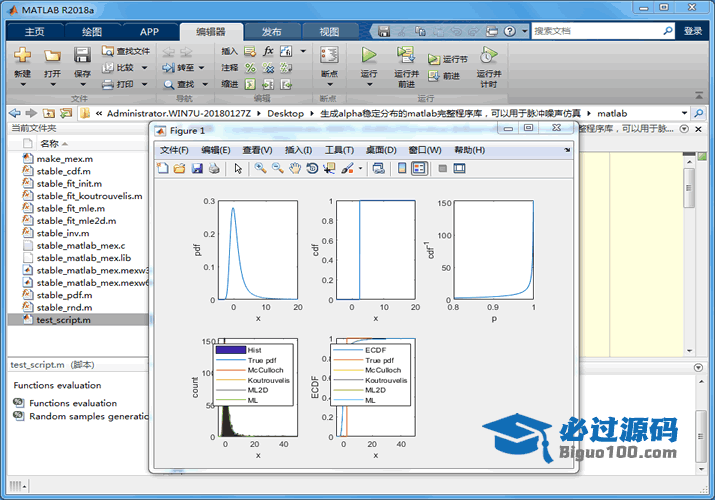Click the Compare (比较) icon
Viewport: 715px width, 500px height.
click(108, 67)
